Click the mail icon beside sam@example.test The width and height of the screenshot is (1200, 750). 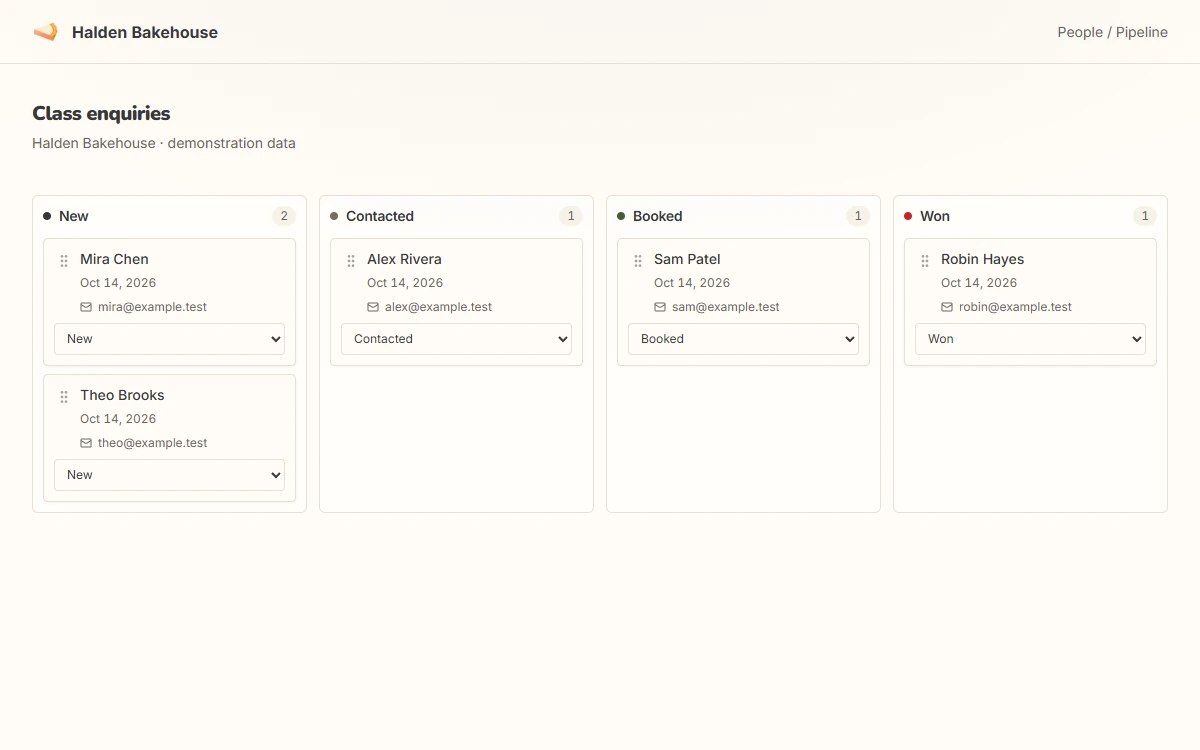660,307
